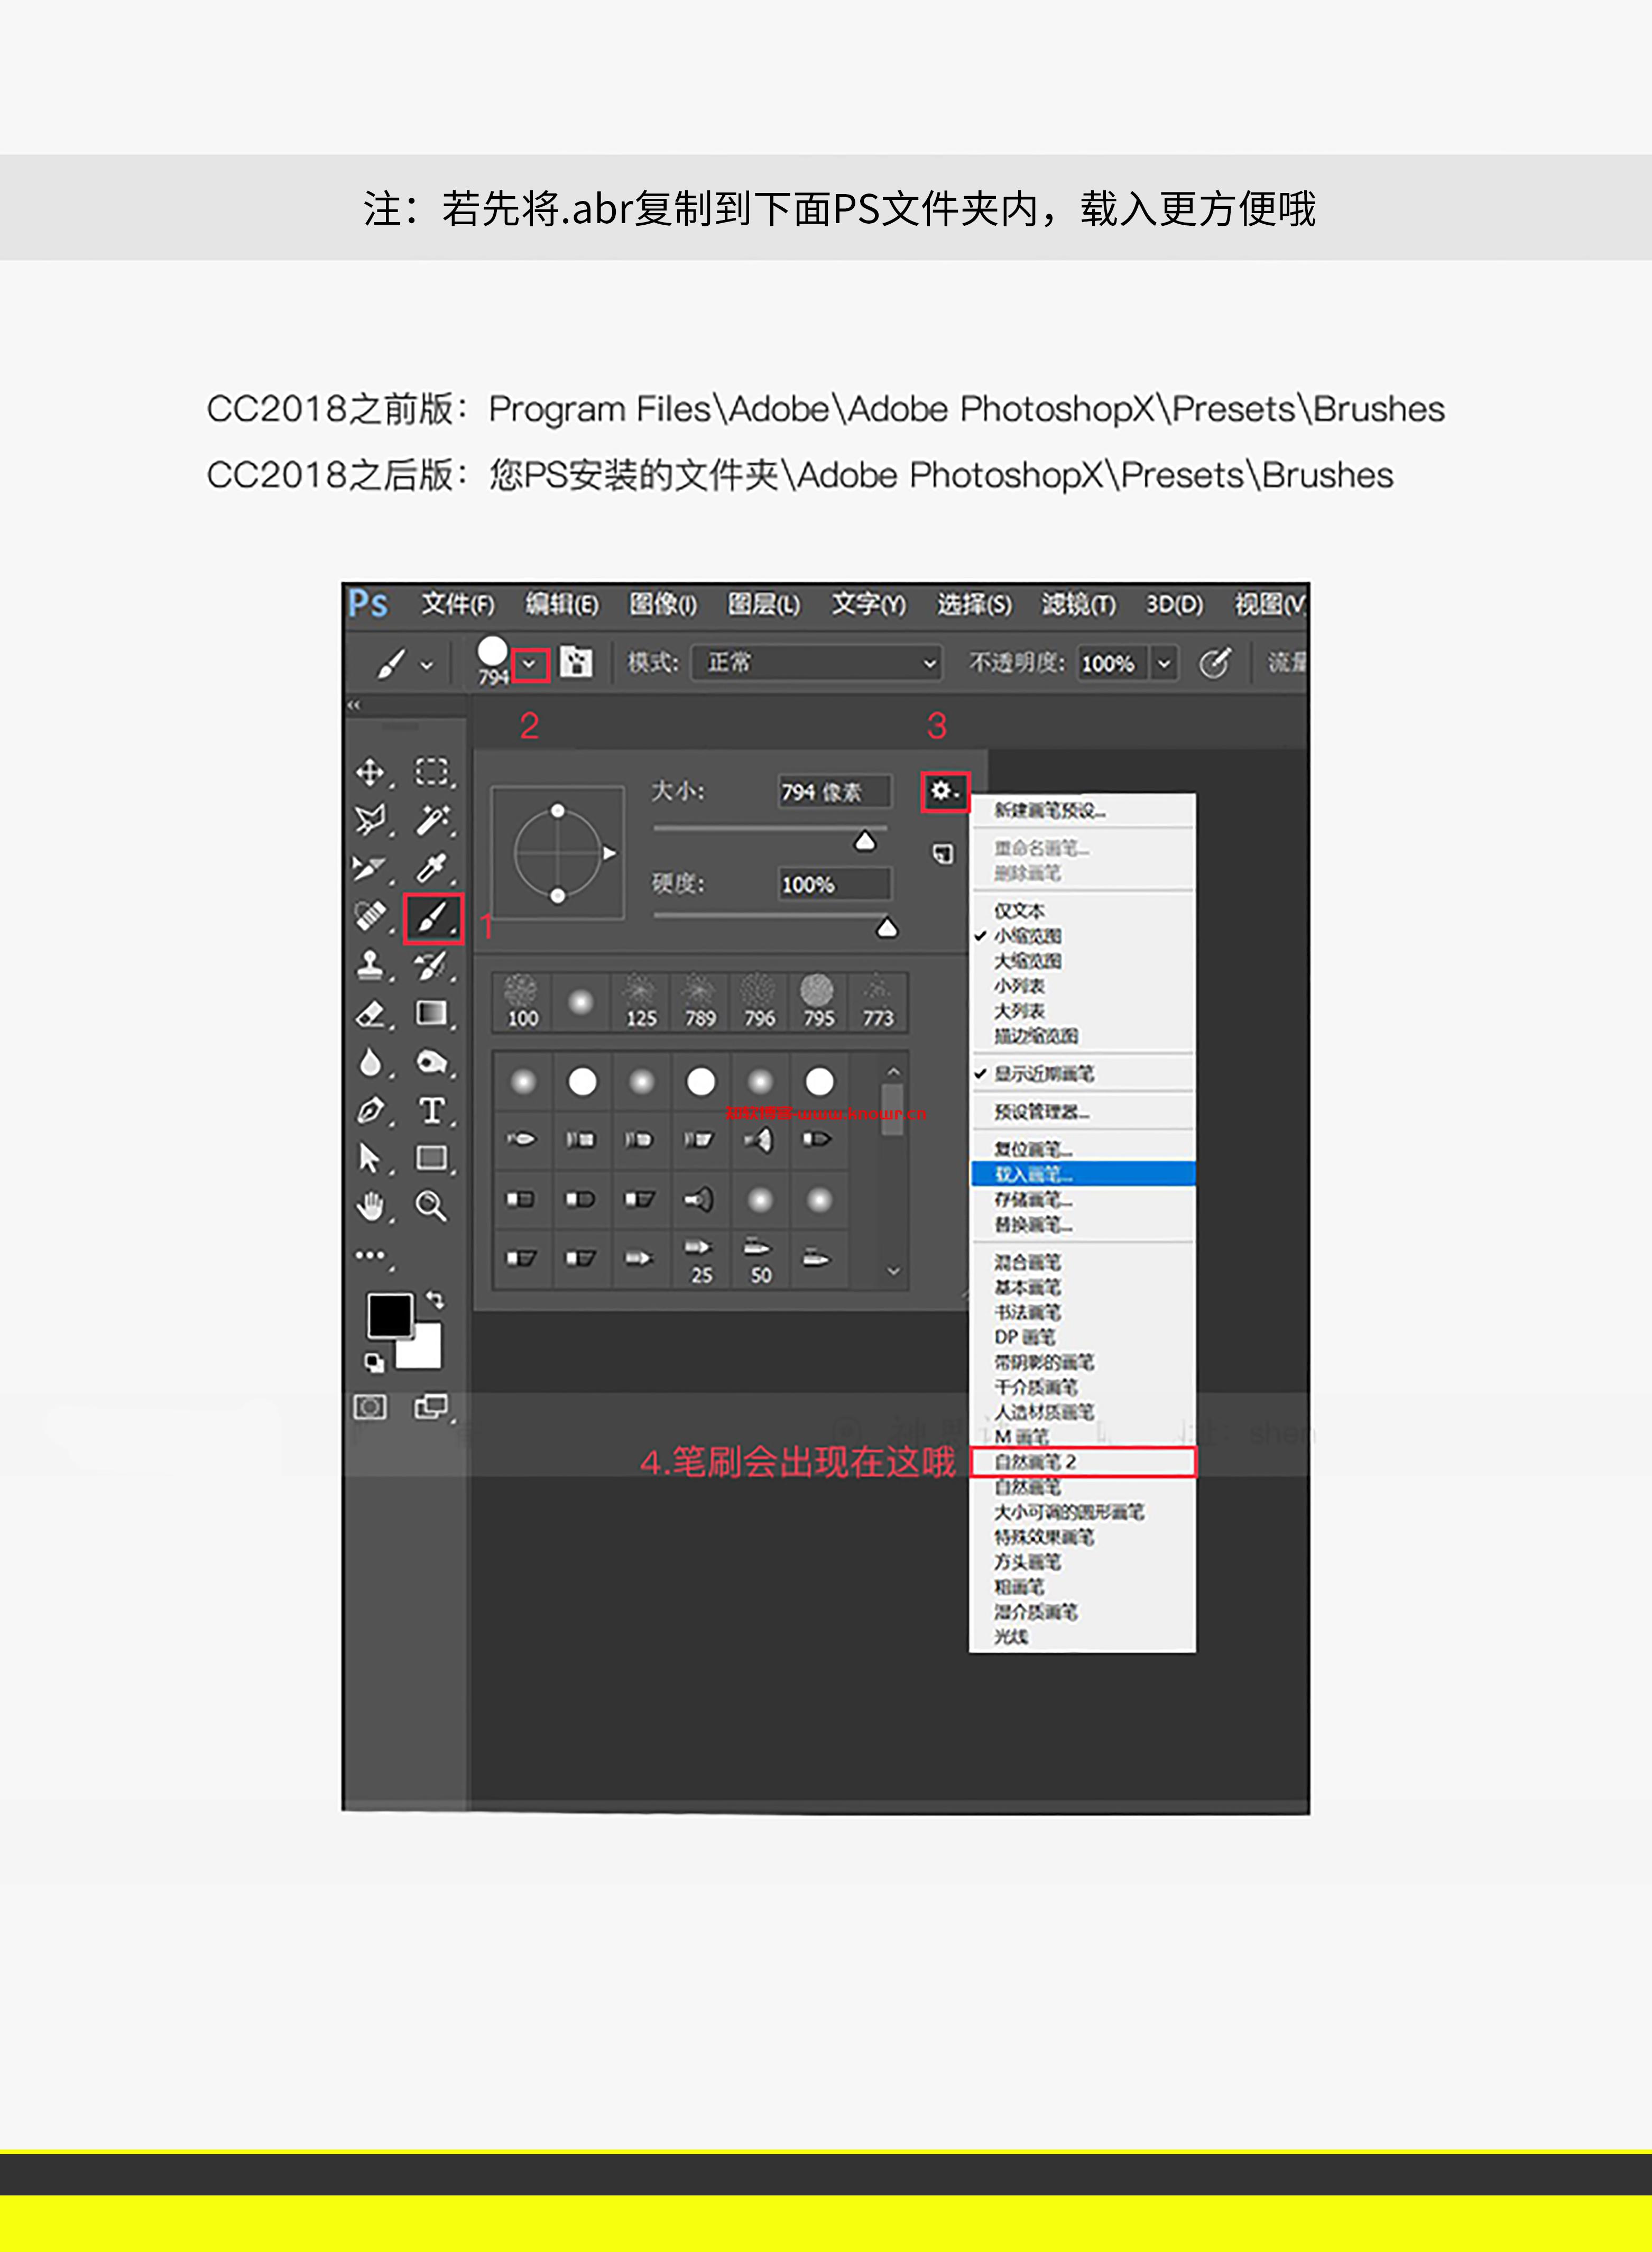1652x2252 pixels.
Task: Open blend mode 正常 dropdown
Action: pos(816,663)
